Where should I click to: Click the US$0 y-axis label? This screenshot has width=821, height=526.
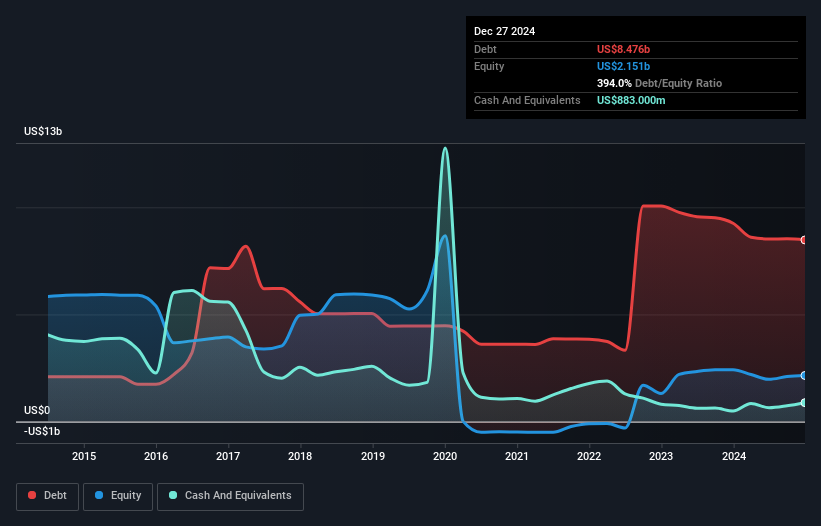(37, 410)
